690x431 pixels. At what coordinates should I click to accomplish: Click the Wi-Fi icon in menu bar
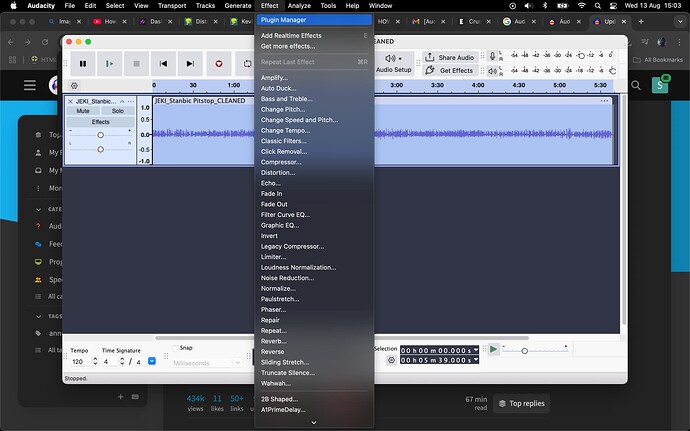(x=582, y=6)
